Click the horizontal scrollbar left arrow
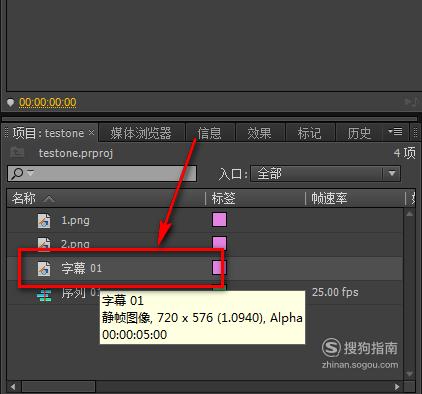This screenshot has width=422, height=394. [x=13, y=387]
